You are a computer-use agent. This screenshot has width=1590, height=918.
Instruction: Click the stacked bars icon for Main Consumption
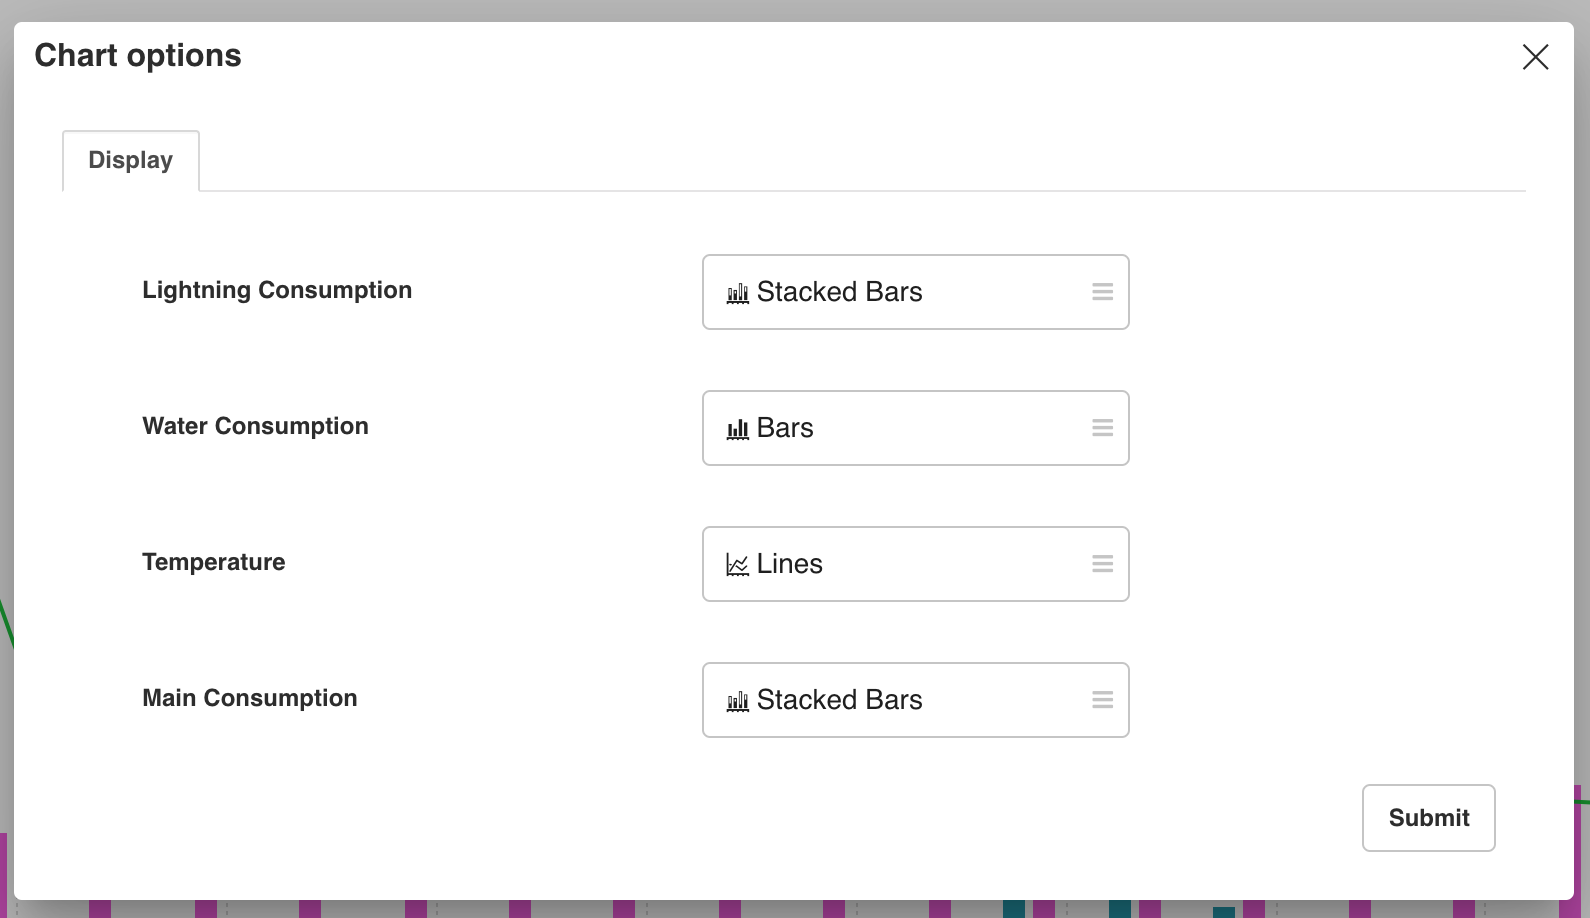coord(738,701)
